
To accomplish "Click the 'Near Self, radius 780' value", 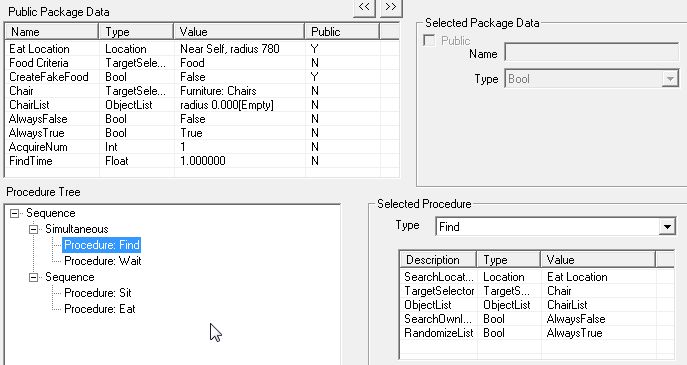I will coord(230,49).
